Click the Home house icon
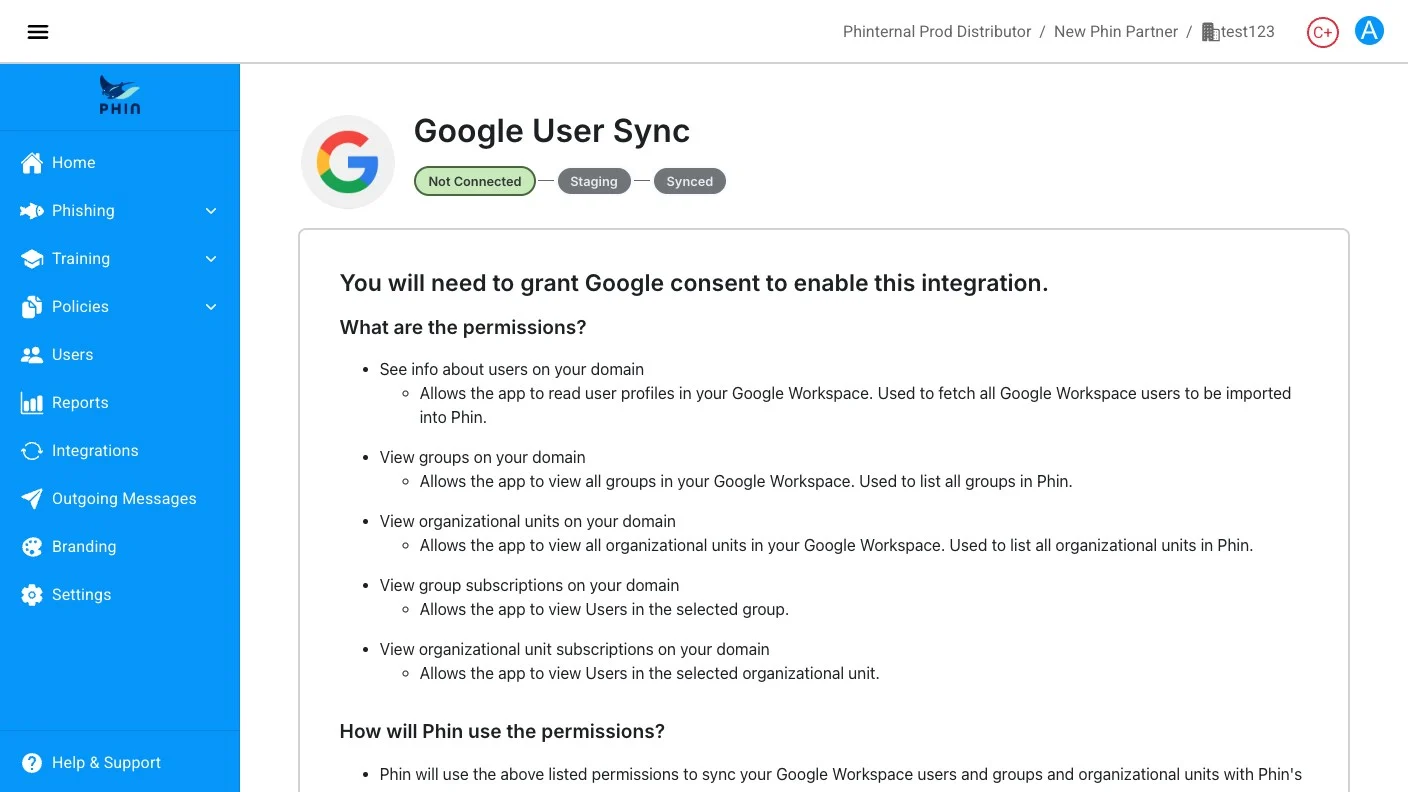 tap(32, 163)
